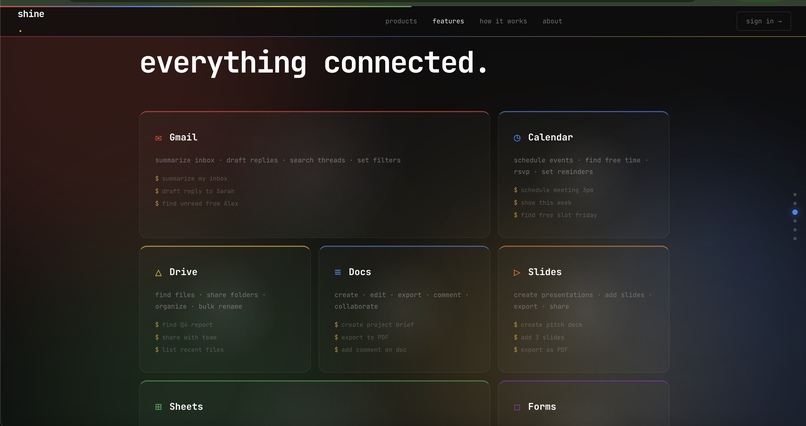The height and width of the screenshot is (426, 806).
Task: Open the how it works nav item
Action: click(x=503, y=21)
